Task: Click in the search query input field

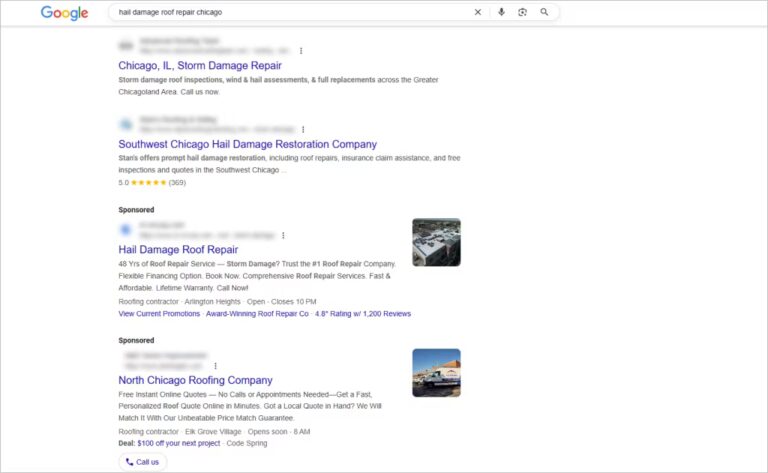Action: [x=290, y=12]
